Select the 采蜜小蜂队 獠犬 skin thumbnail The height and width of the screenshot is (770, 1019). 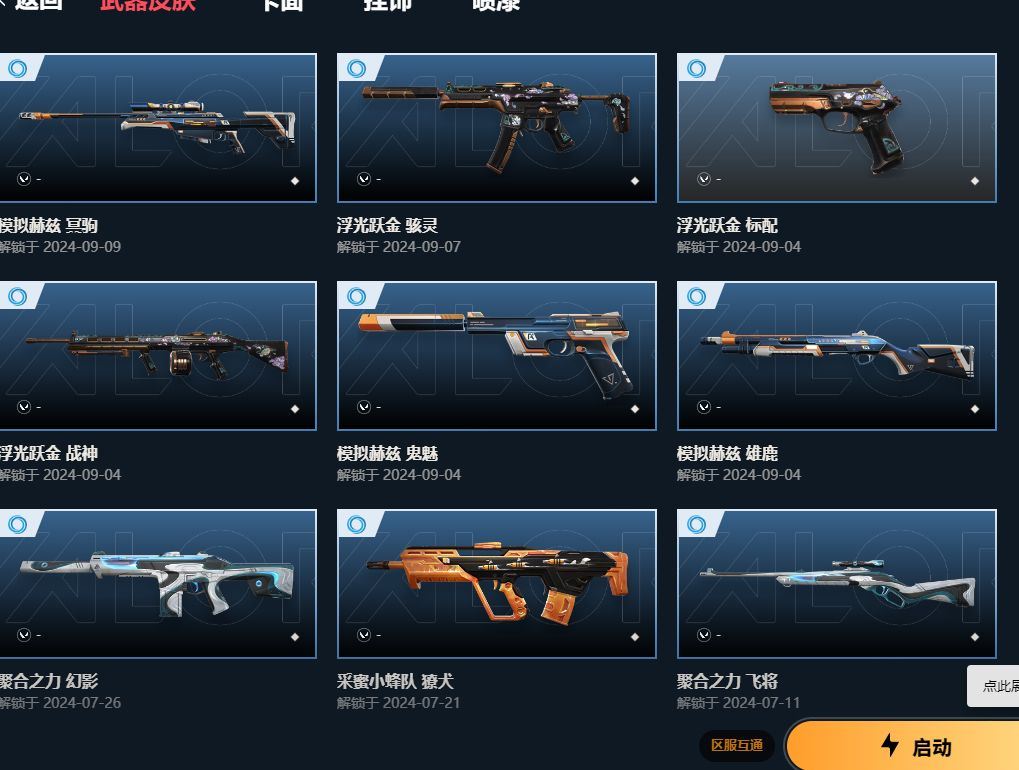point(497,584)
